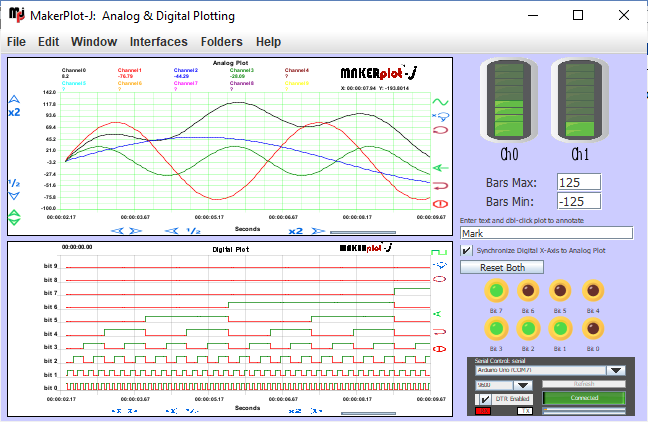Toggle the Bit 2 LED indicator
This screenshot has width=648, height=422.
528,329
